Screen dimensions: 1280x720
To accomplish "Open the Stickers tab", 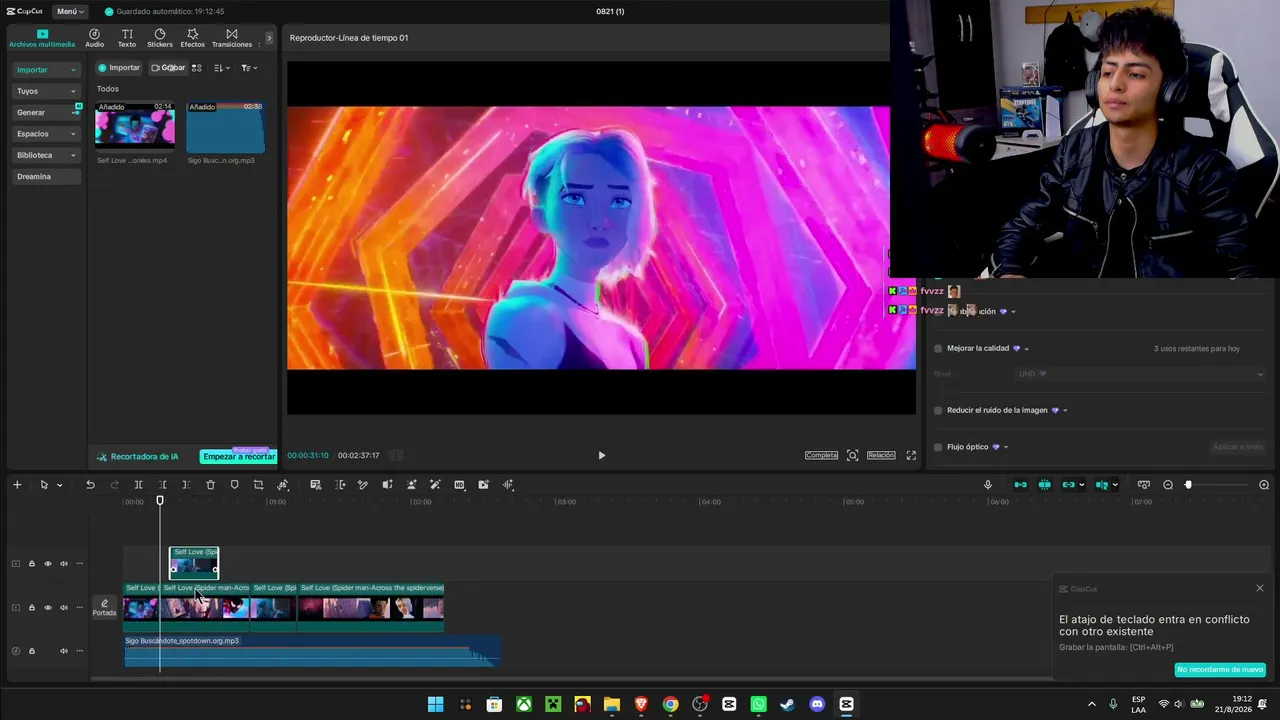I will coord(160,38).
